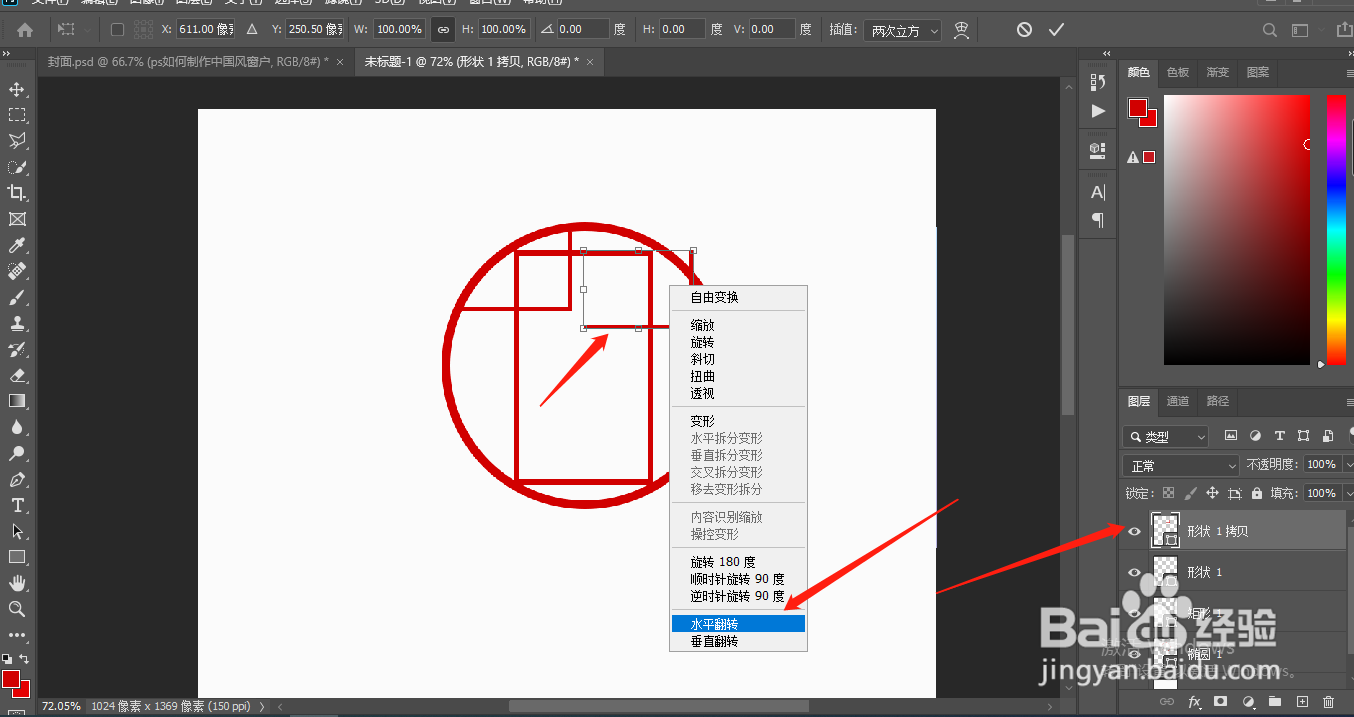Select the Horizontal Type tool
The height and width of the screenshot is (717, 1354).
tap(17, 505)
